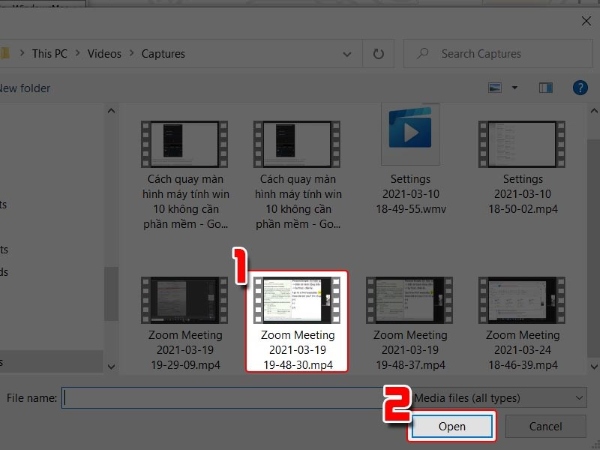This screenshot has height=450, width=600.
Task: Expand the address bar history dropdown
Action: (x=348, y=54)
